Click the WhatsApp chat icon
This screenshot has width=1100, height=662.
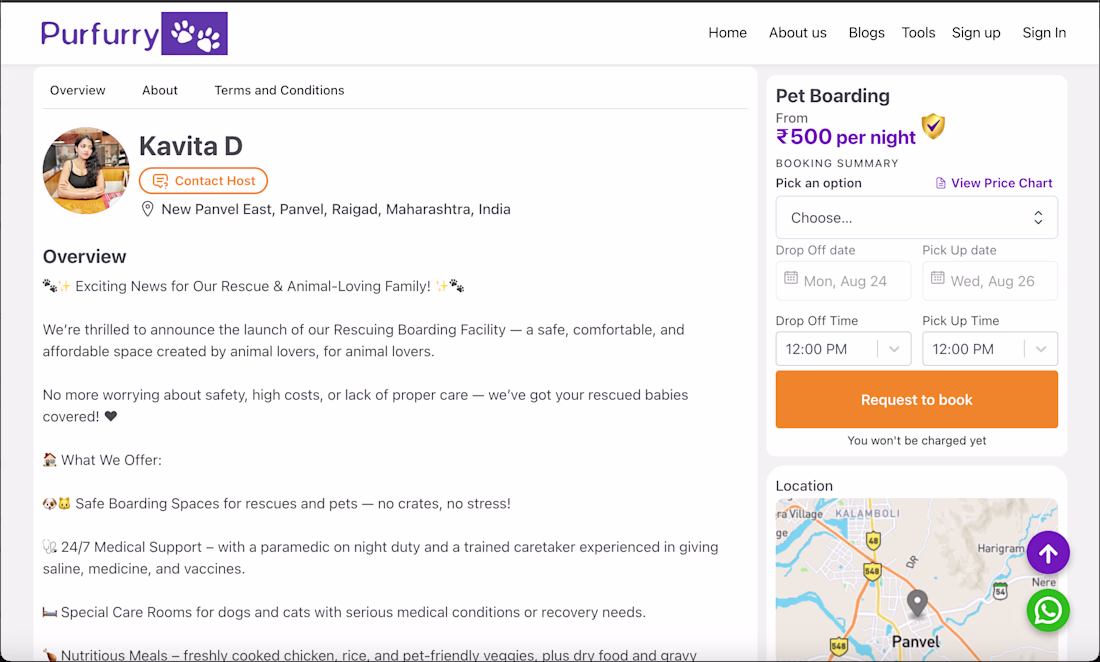tap(1047, 610)
